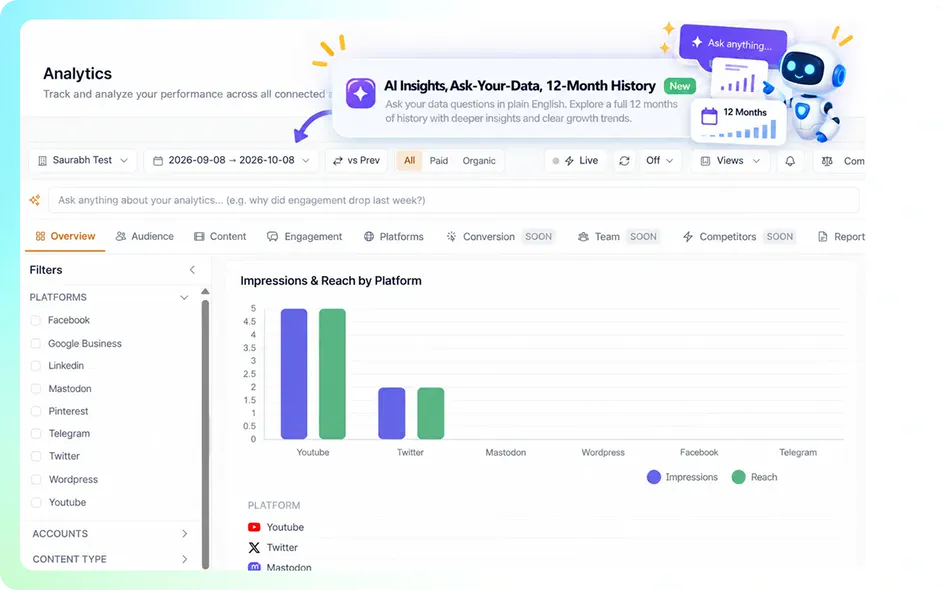Click the 12 Months calendar icon
The image size is (944, 590).
[709, 116]
